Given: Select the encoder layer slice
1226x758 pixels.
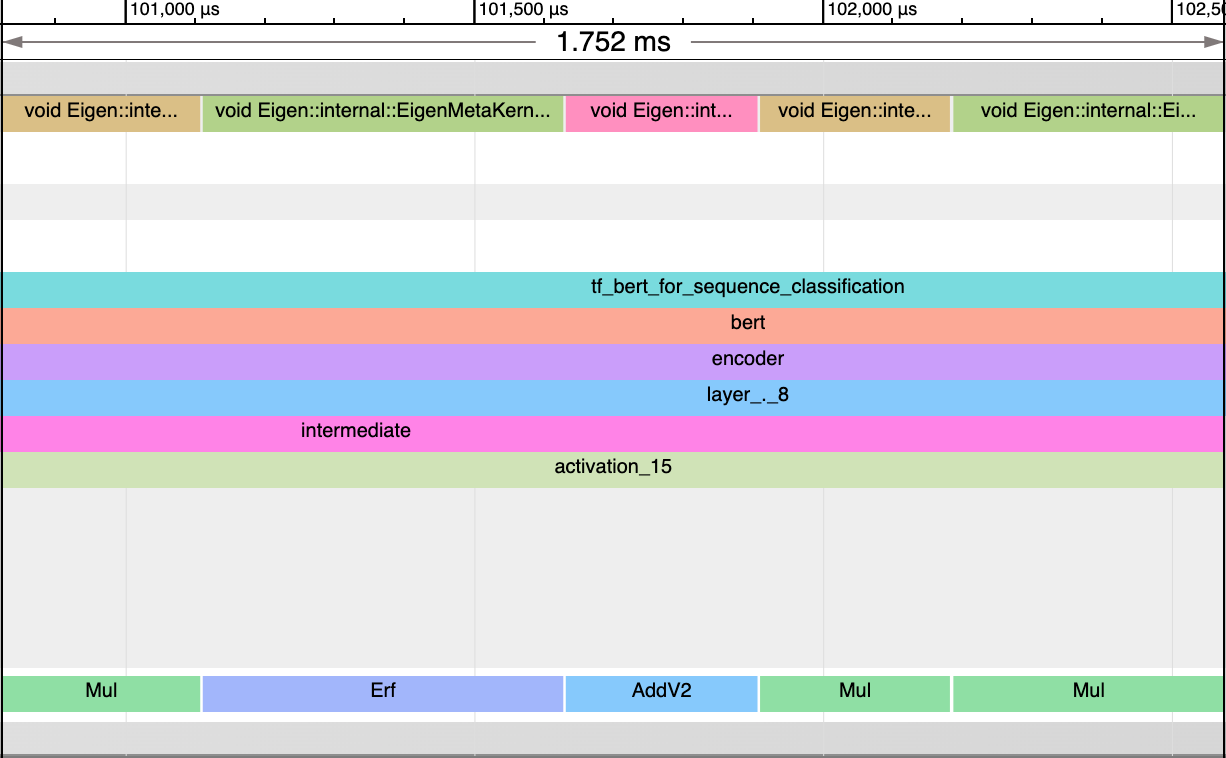Looking at the screenshot, I should 613,362.
